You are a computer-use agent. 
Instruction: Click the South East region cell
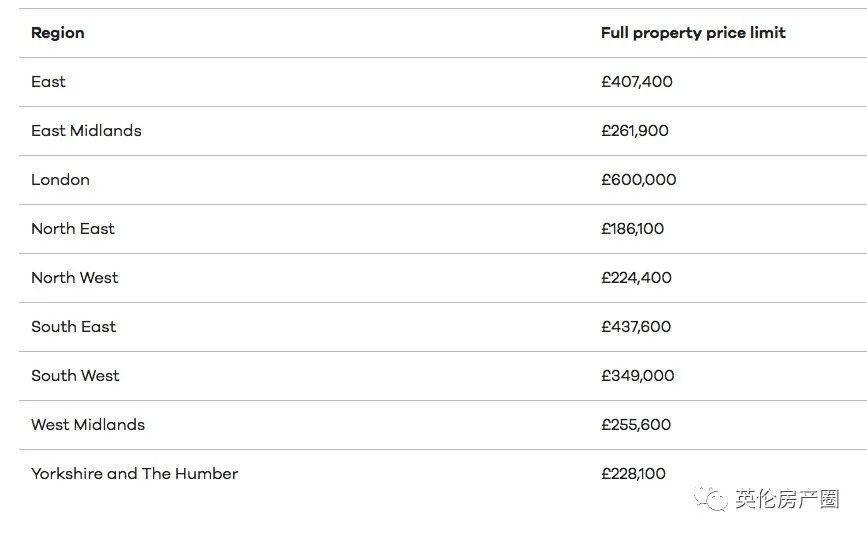point(74,326)
